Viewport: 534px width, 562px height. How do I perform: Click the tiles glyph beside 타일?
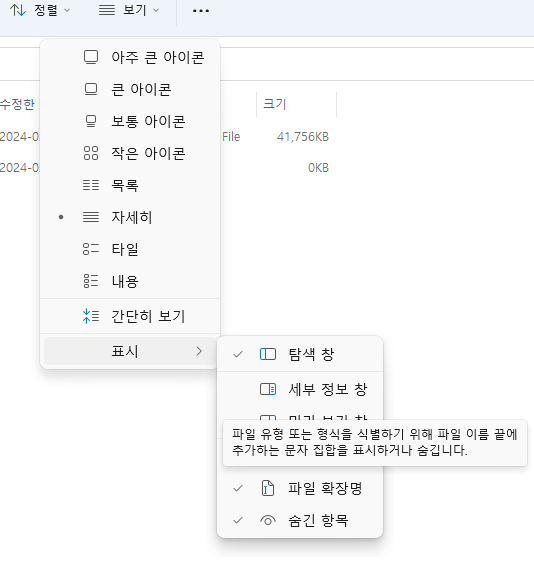(x=91, y=249)
